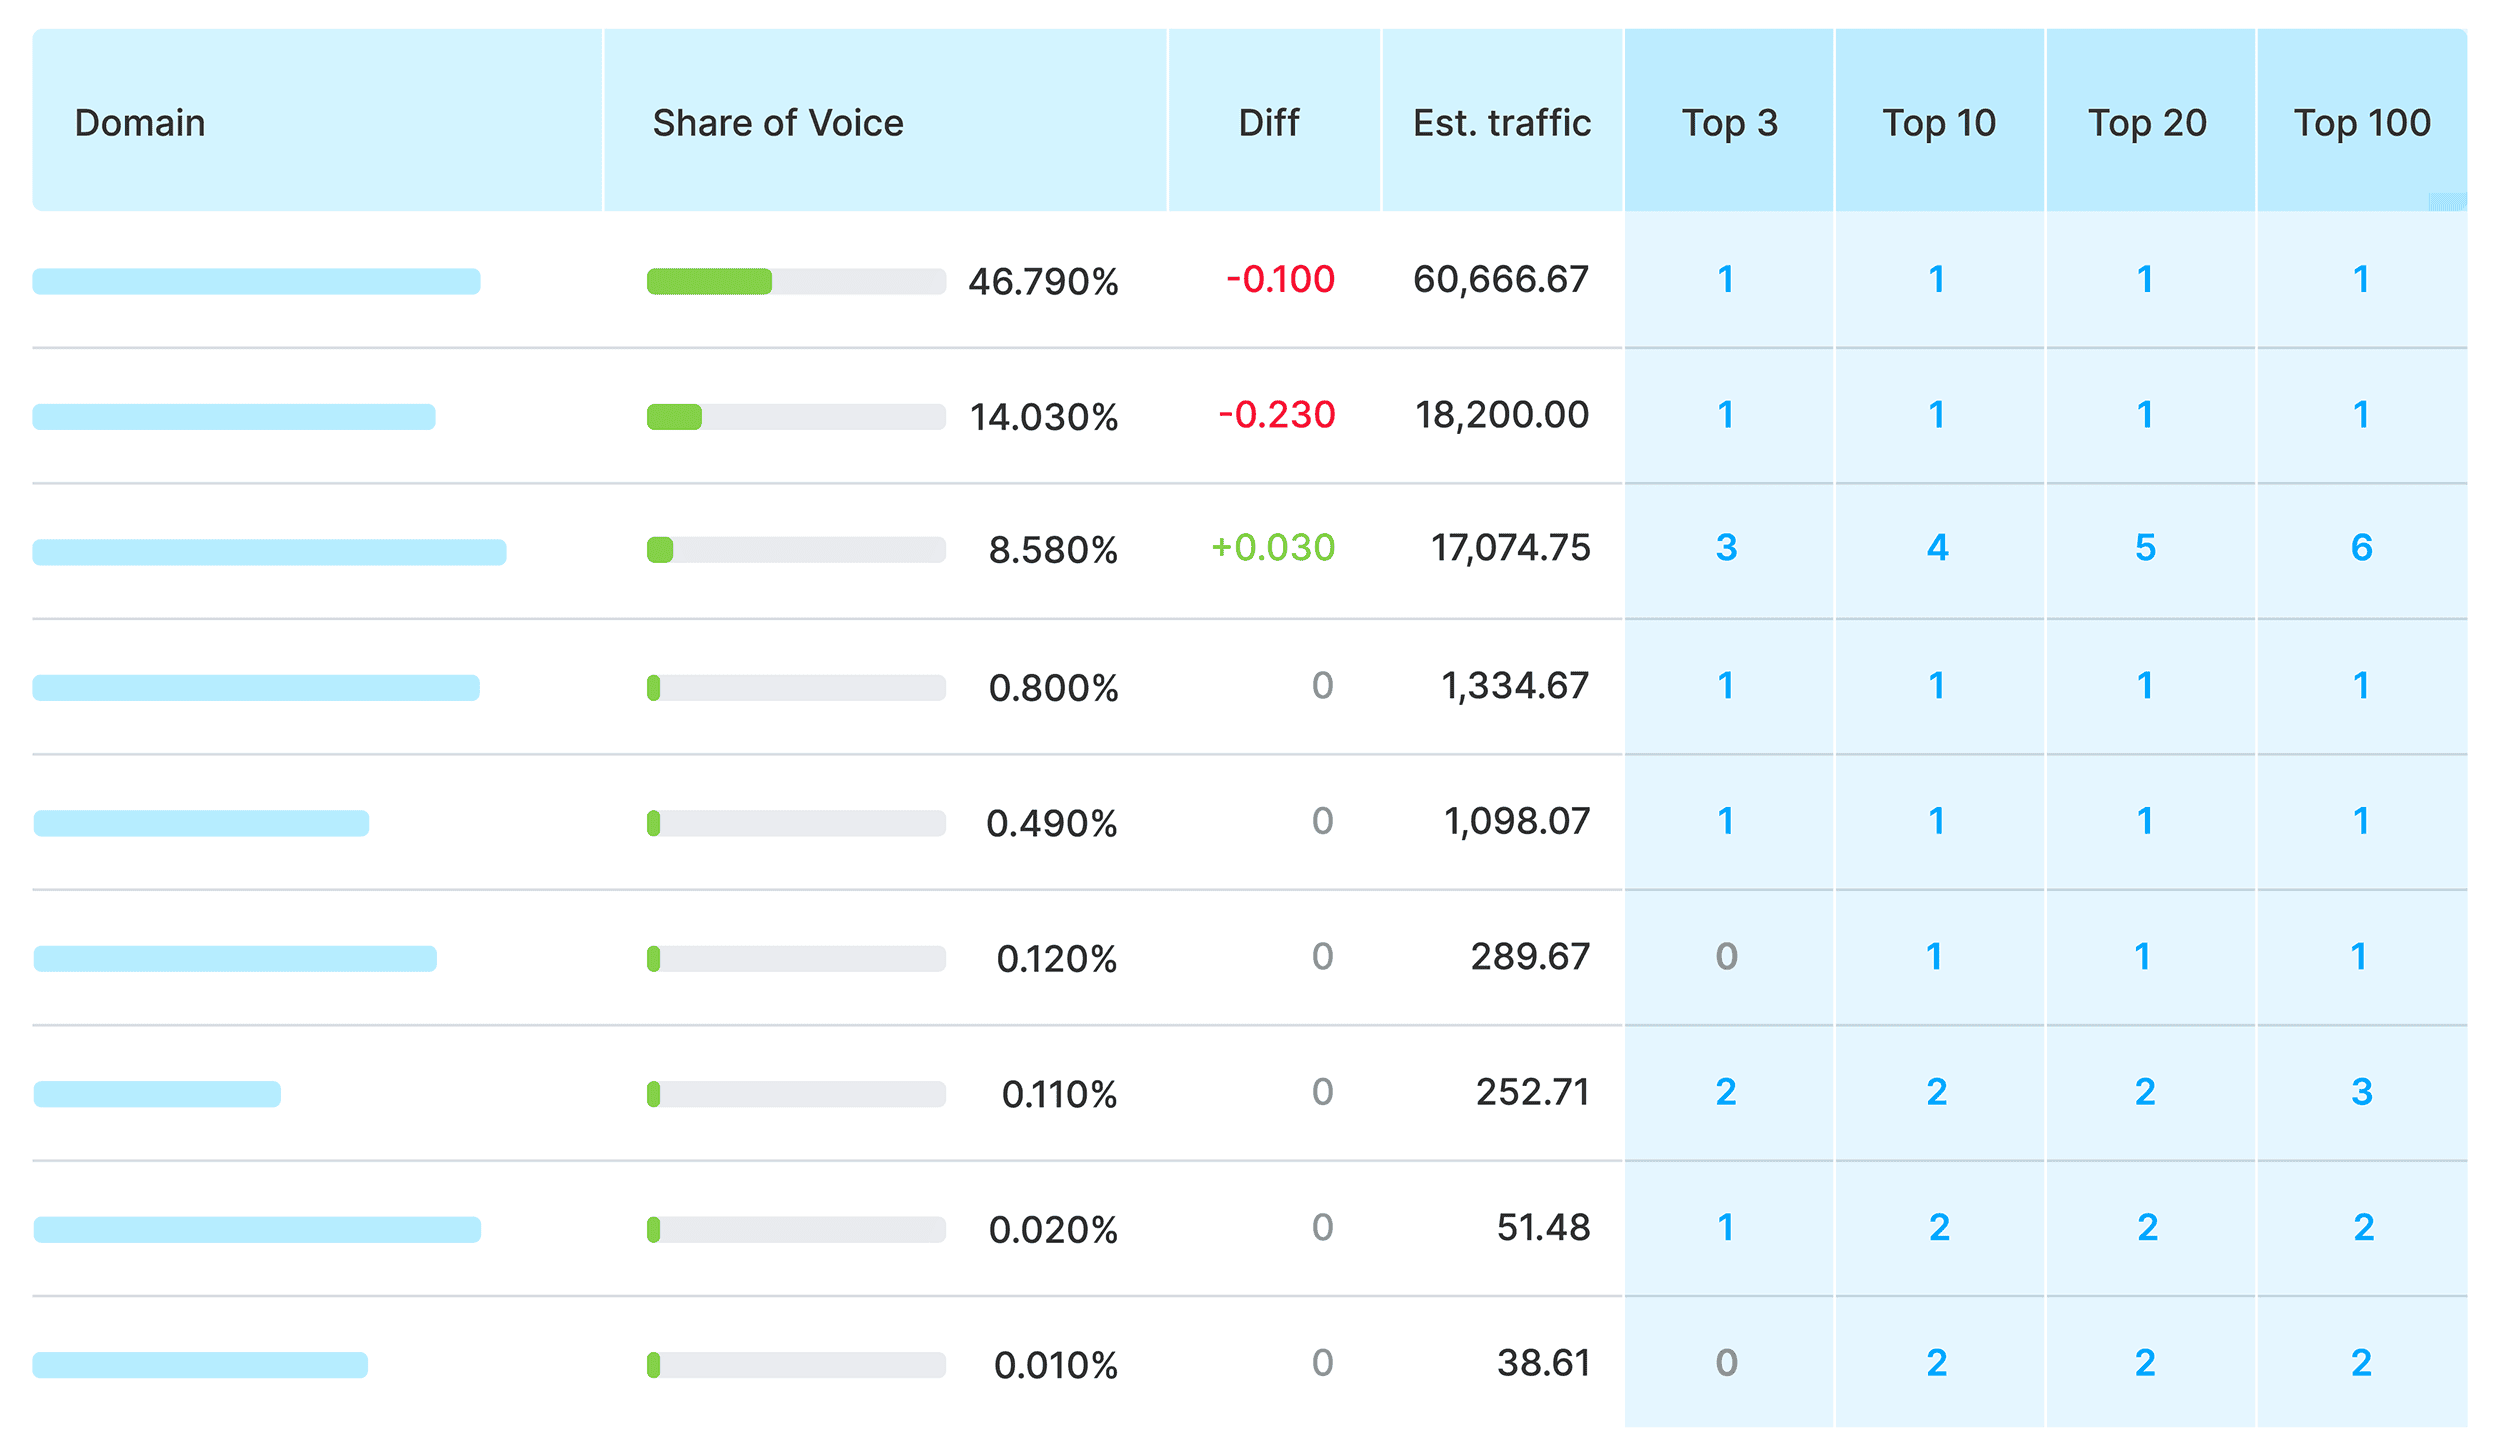Select the Top 10 column header
This screenshot has height=1456, width=2500.
tap(1937, 122)
